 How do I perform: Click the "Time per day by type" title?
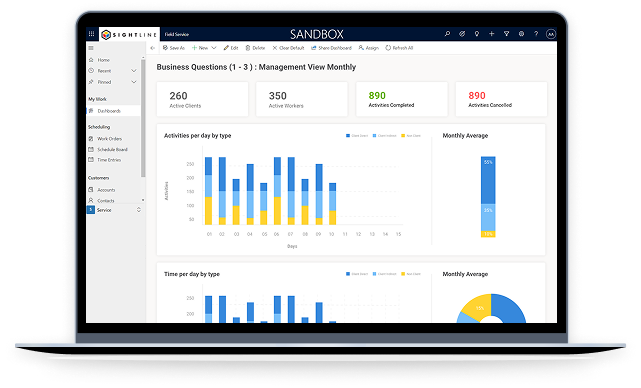pyautogui.click(x=192, y=274)
